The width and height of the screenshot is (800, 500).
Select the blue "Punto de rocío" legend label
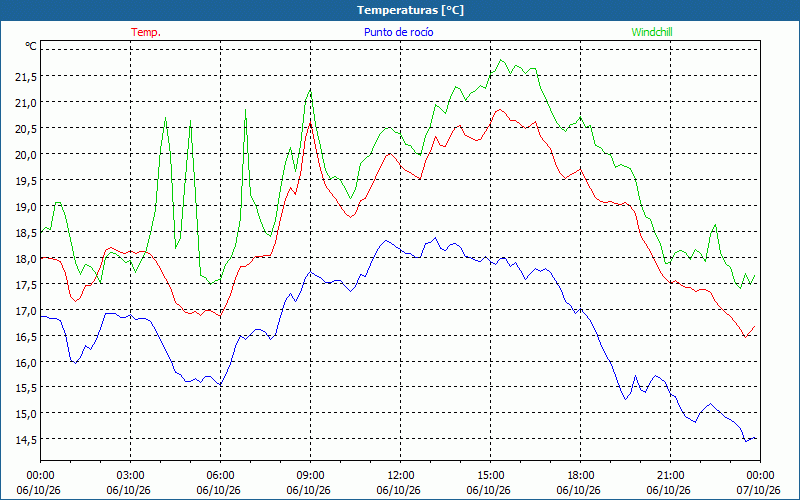point(398,32)
